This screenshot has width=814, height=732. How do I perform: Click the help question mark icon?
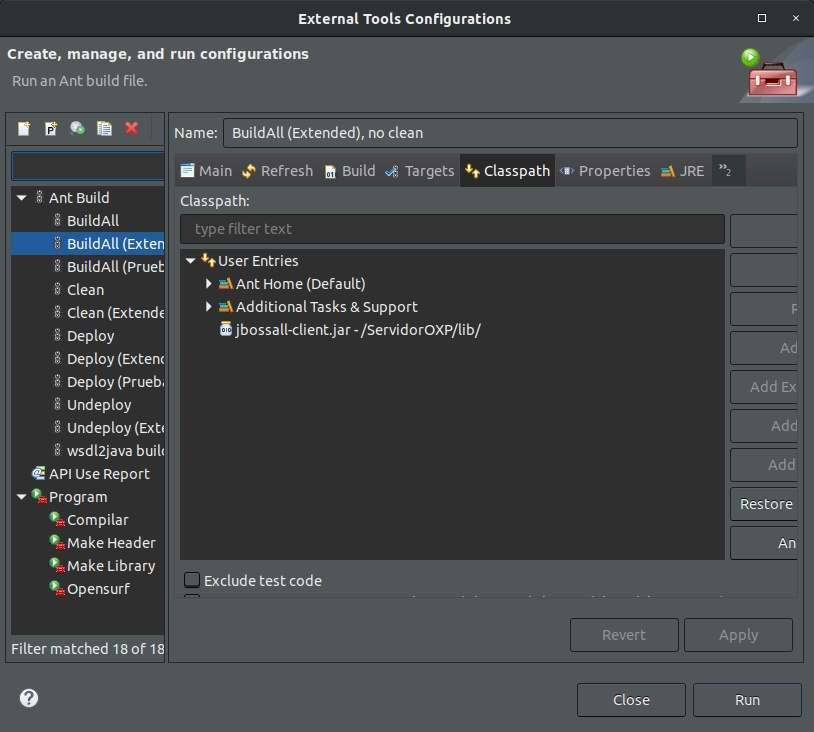pos(29,698)
